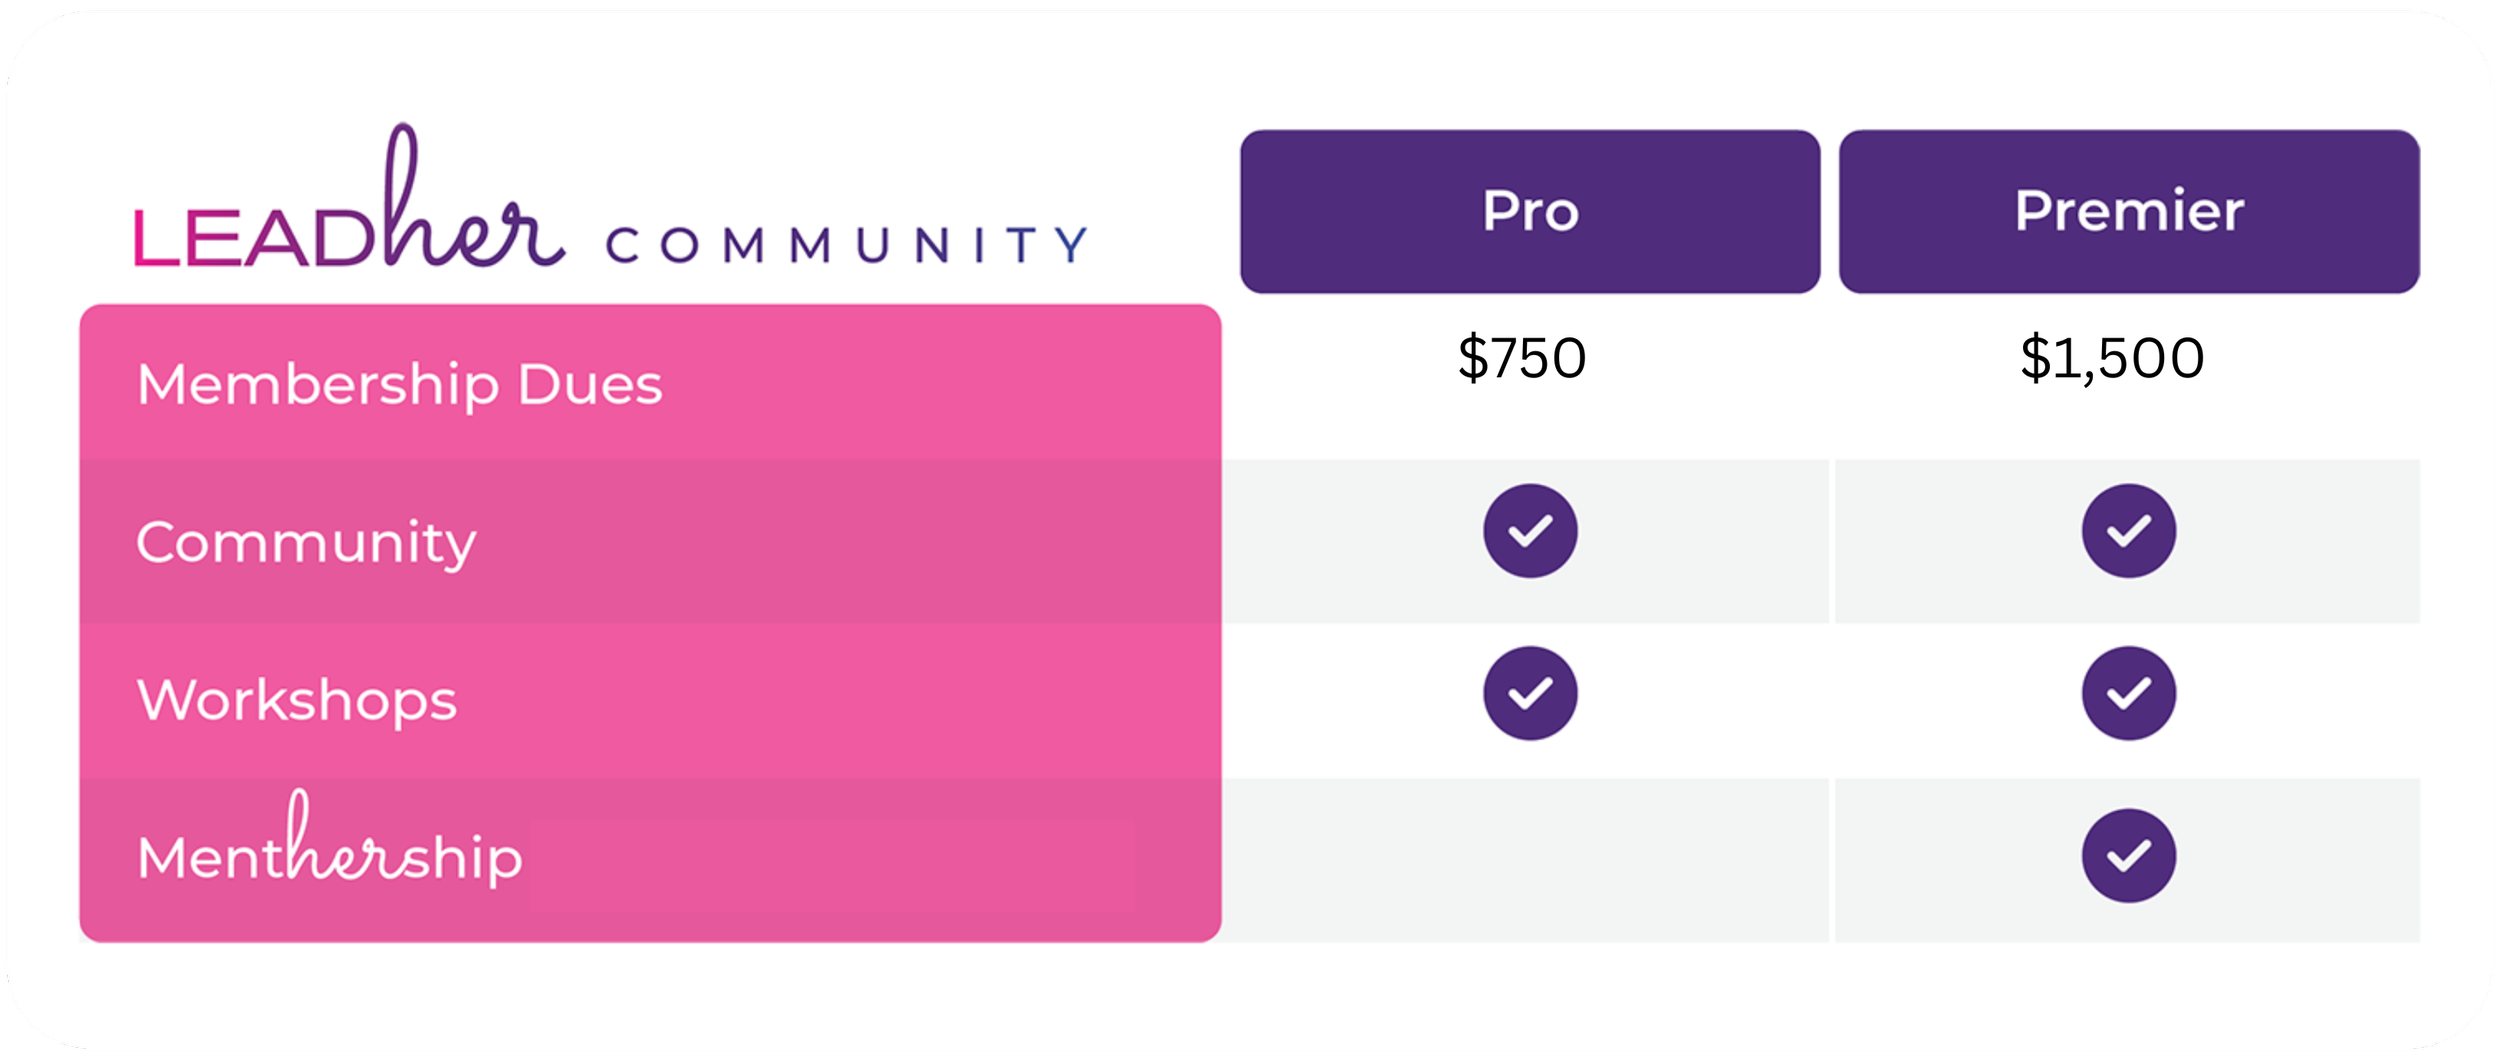Click the Pro plan header button
Screen dimensions: 2500x1053
point(1530,211)
